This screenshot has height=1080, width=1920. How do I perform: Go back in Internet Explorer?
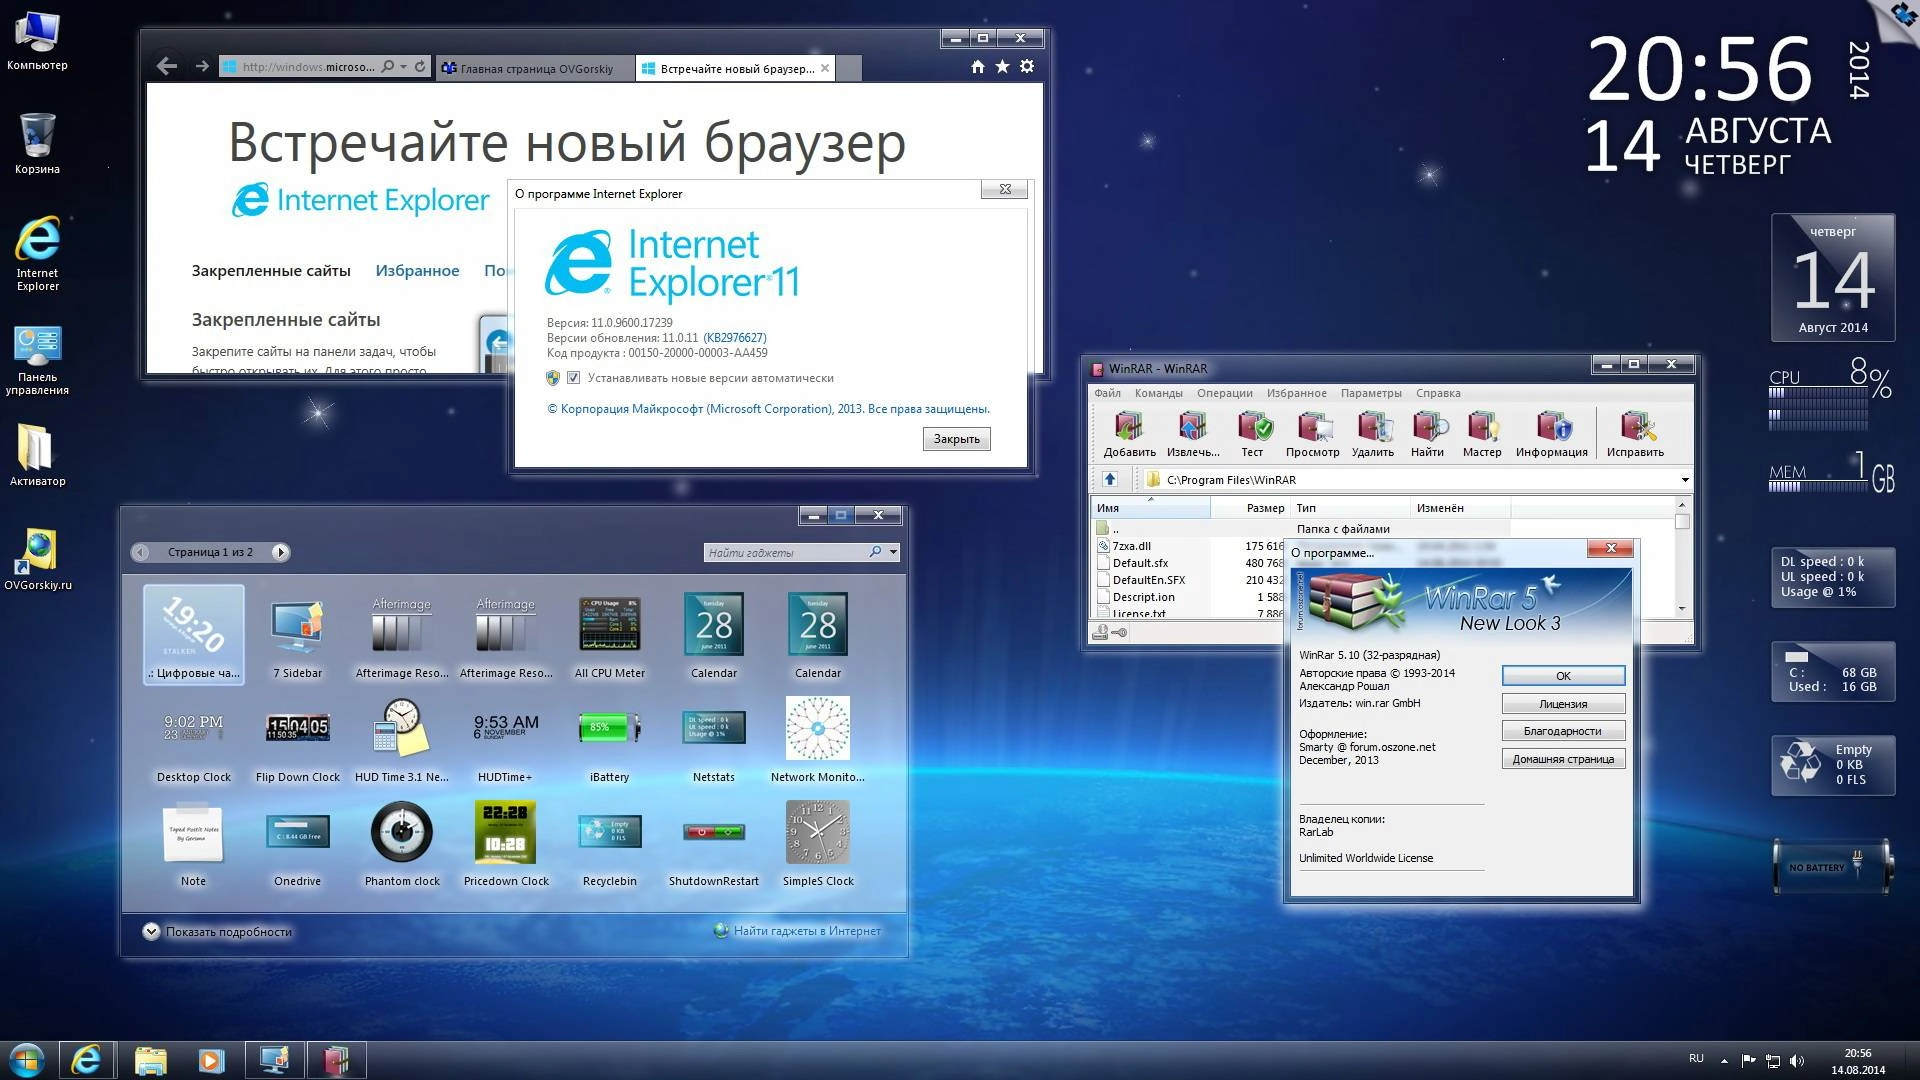(167, 67)
